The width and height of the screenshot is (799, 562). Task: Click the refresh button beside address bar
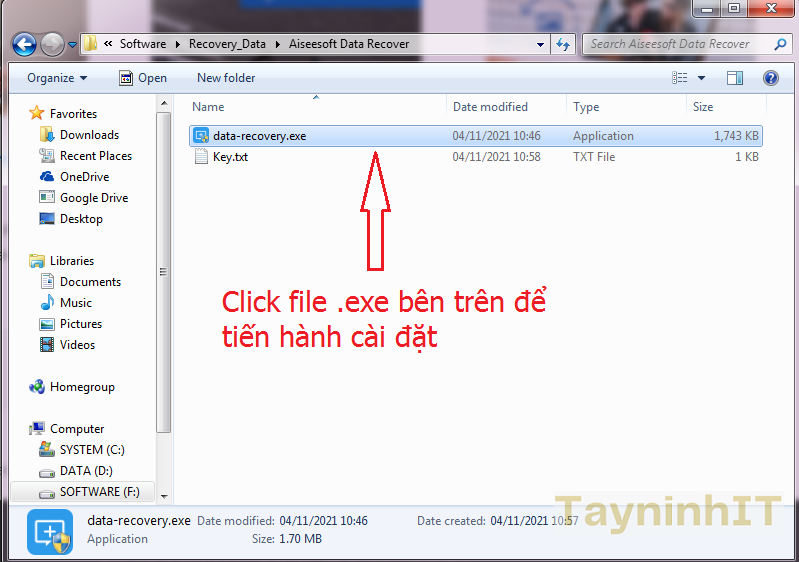tap(563, 44)
